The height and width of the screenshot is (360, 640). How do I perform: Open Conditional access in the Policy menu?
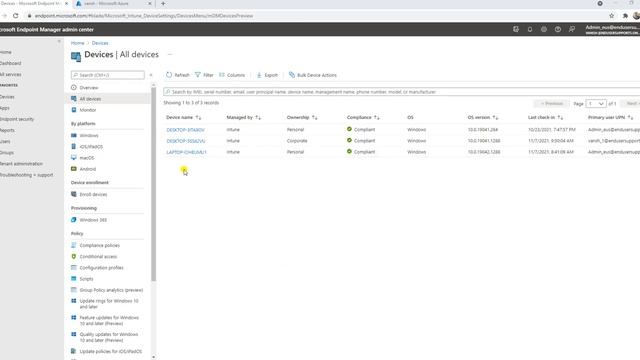[x=98, y=256]
